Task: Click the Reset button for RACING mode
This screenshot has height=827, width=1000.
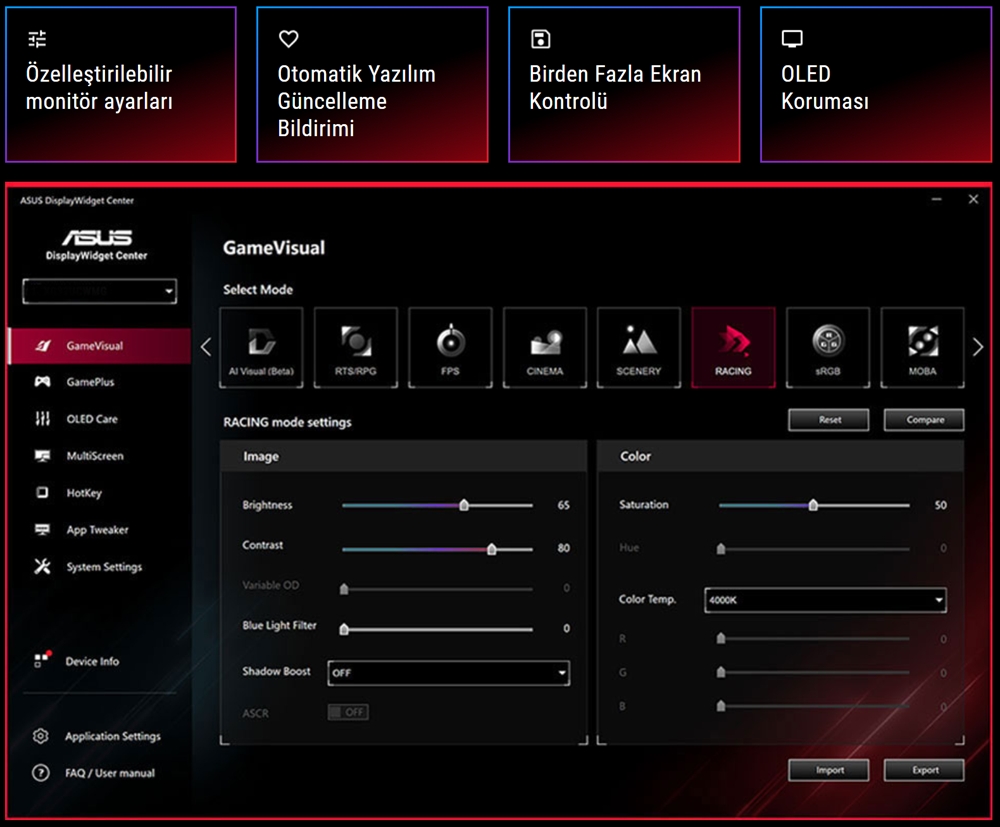Action: click(x=828, y=419)
